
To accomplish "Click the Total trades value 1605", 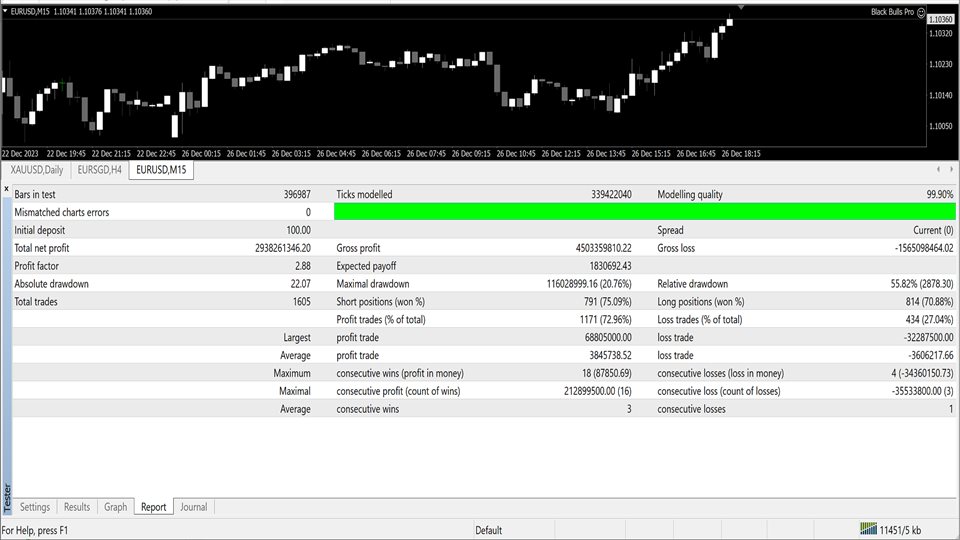I will point(302,301).
